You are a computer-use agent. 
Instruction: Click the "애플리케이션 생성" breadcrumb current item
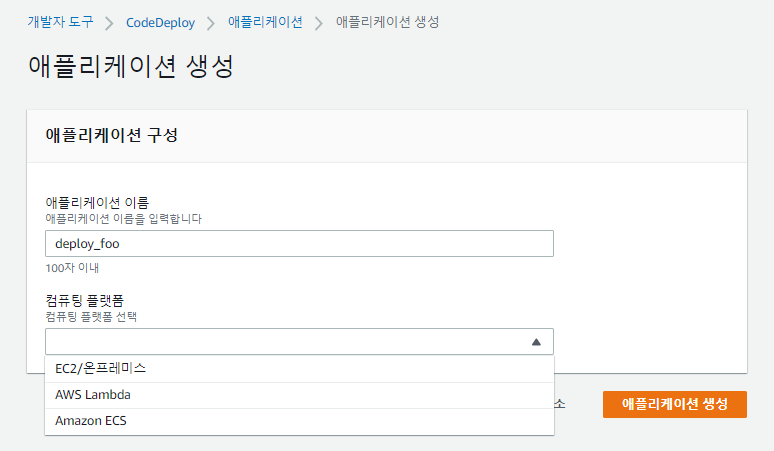pos(387,21)
